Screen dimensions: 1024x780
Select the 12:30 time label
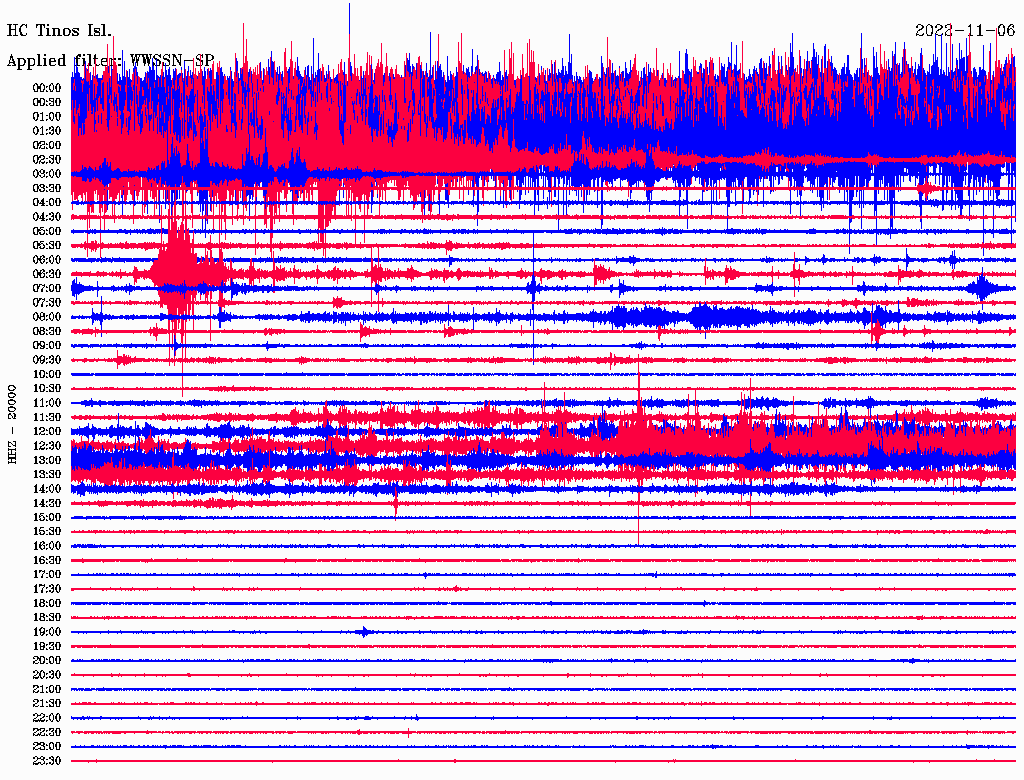(47, 446)
